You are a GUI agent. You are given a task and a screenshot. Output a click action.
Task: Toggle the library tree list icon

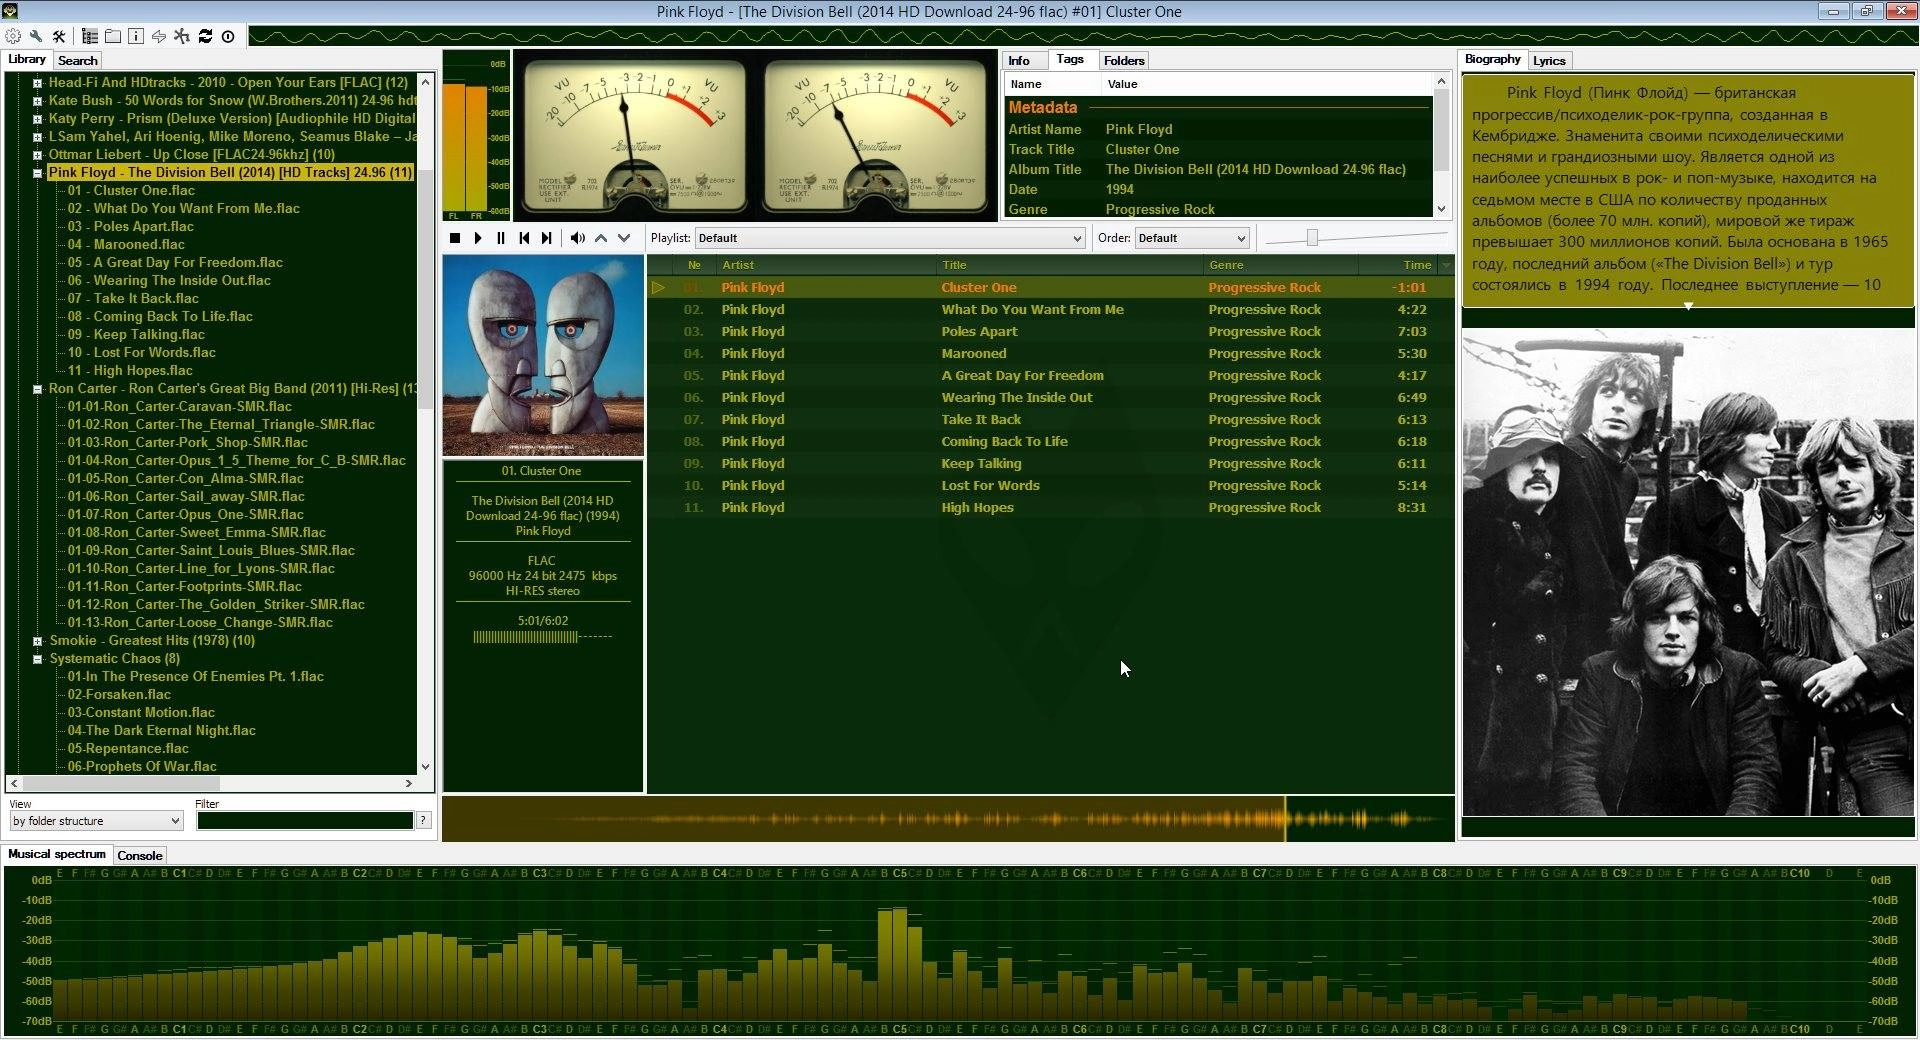coord(90,36)
